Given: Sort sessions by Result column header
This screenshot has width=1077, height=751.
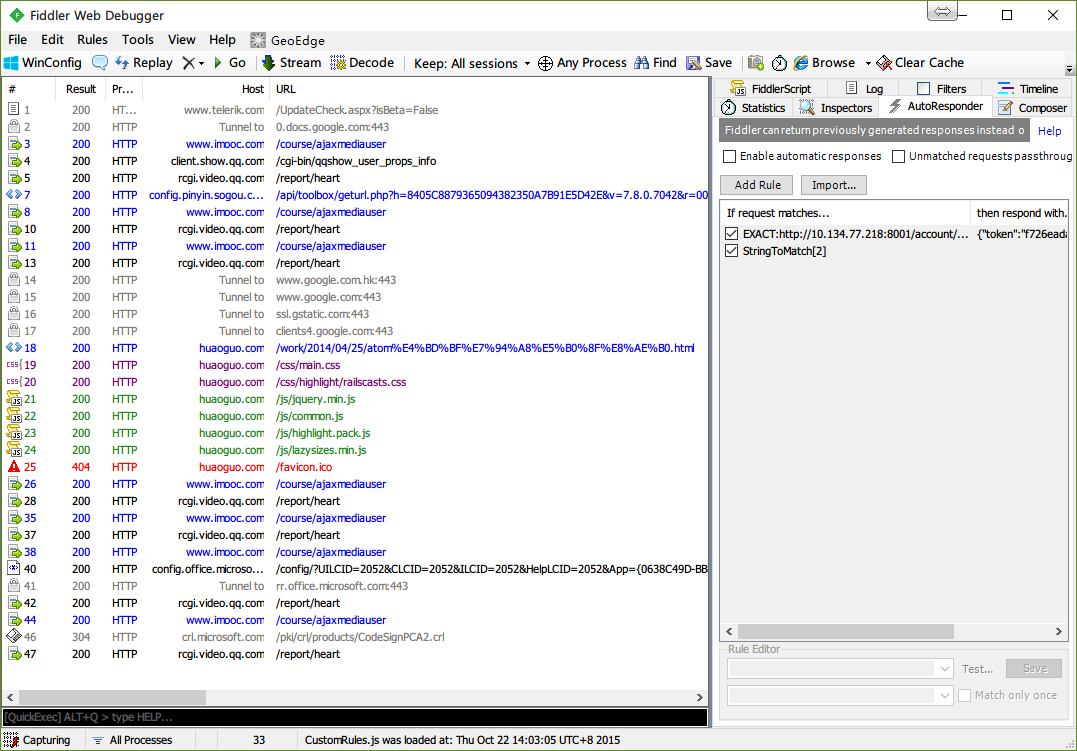Looking at the screenshot, I should click(x=80, y=89).
